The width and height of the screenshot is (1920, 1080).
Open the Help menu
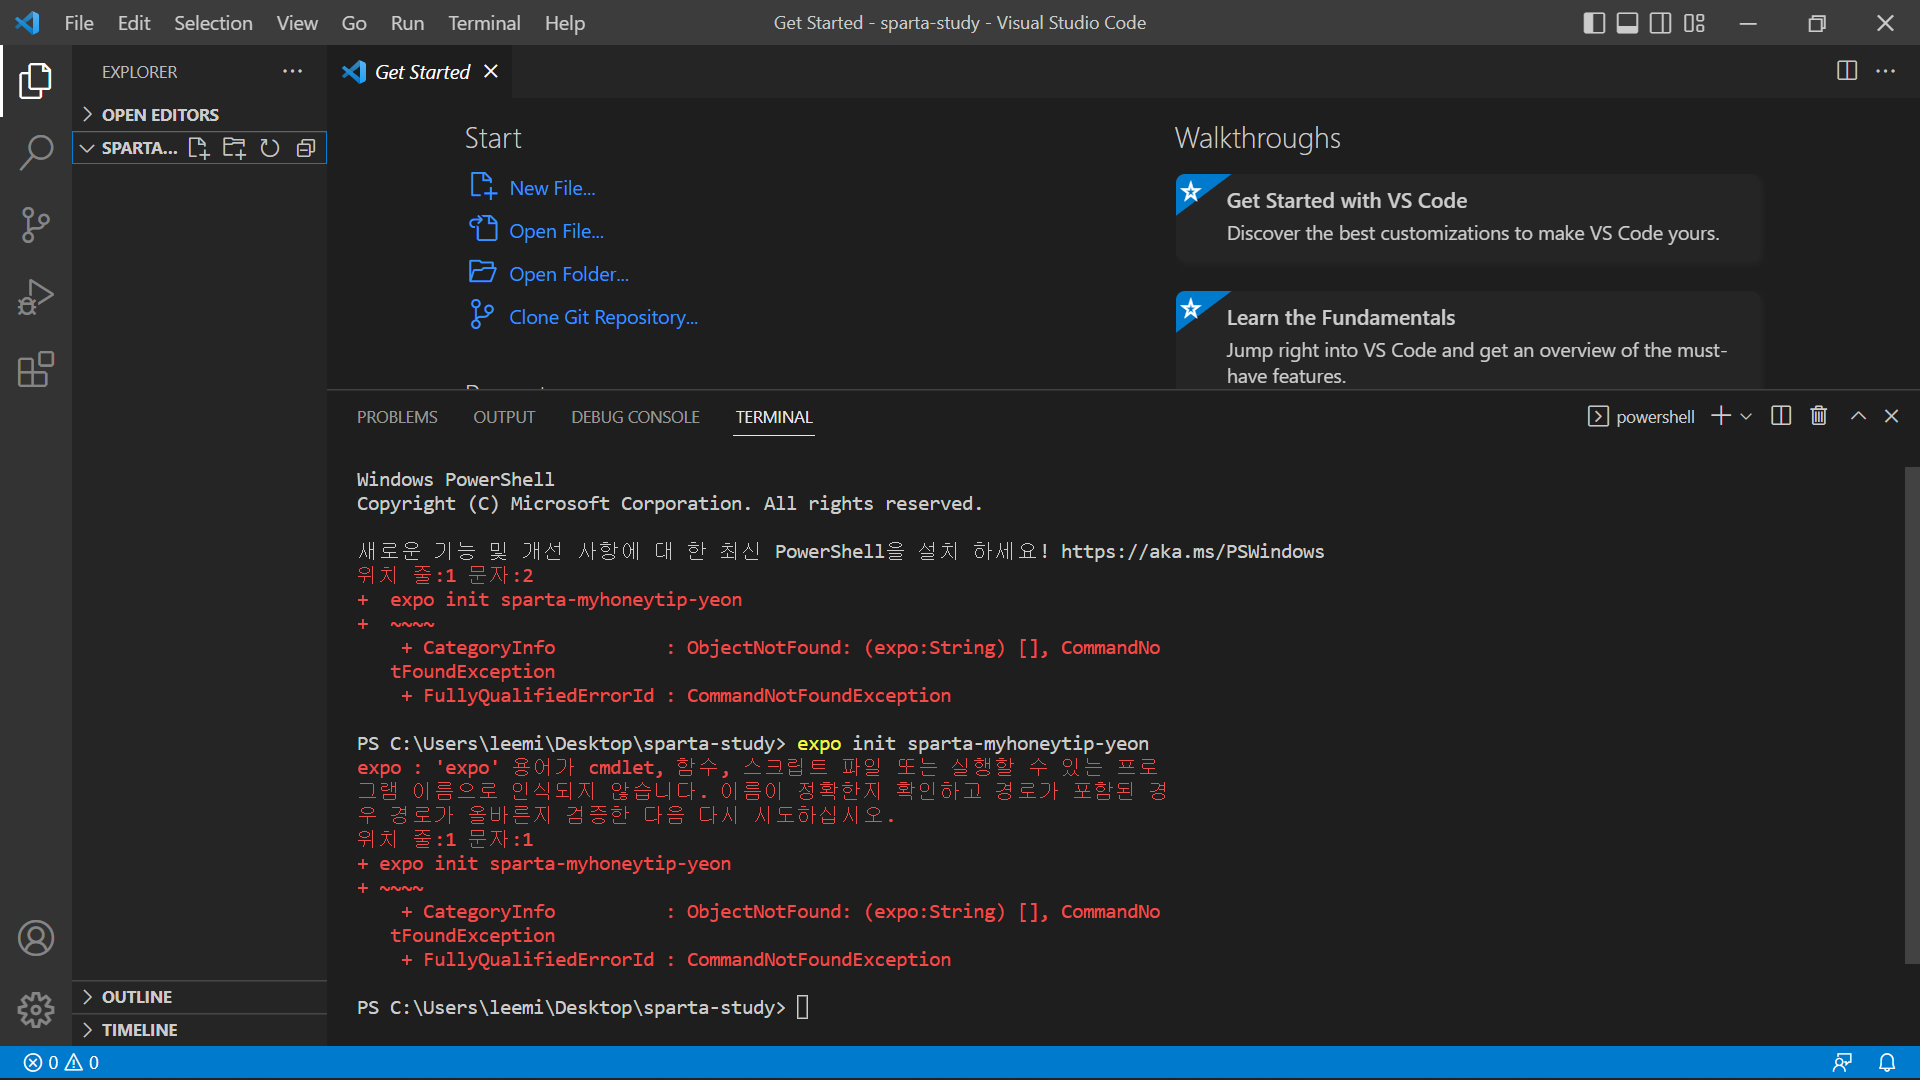pos(565,23)
